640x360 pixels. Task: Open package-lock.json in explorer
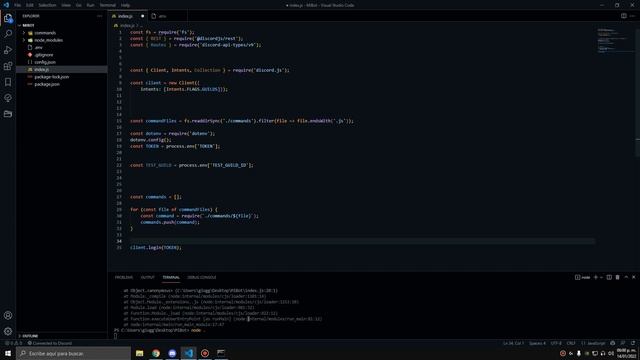(51, 77)
